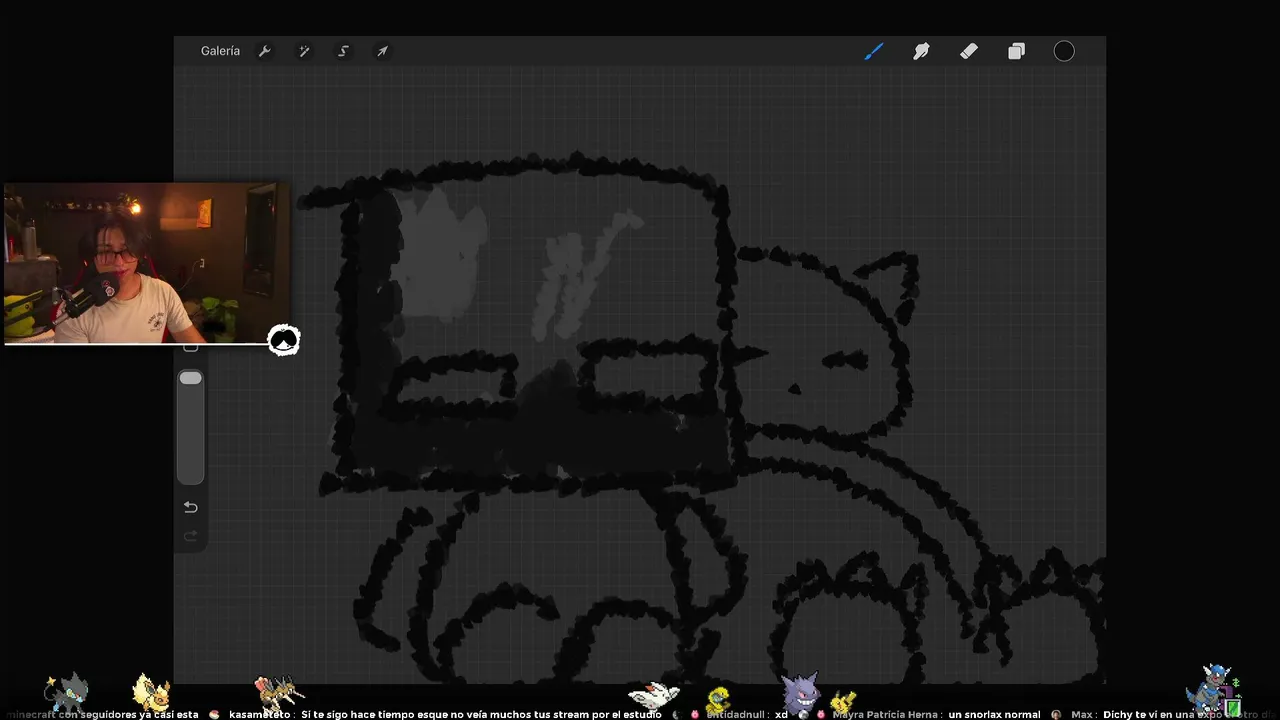Undo the last stroke
The image size is (1280, 720).
[190, 507]
